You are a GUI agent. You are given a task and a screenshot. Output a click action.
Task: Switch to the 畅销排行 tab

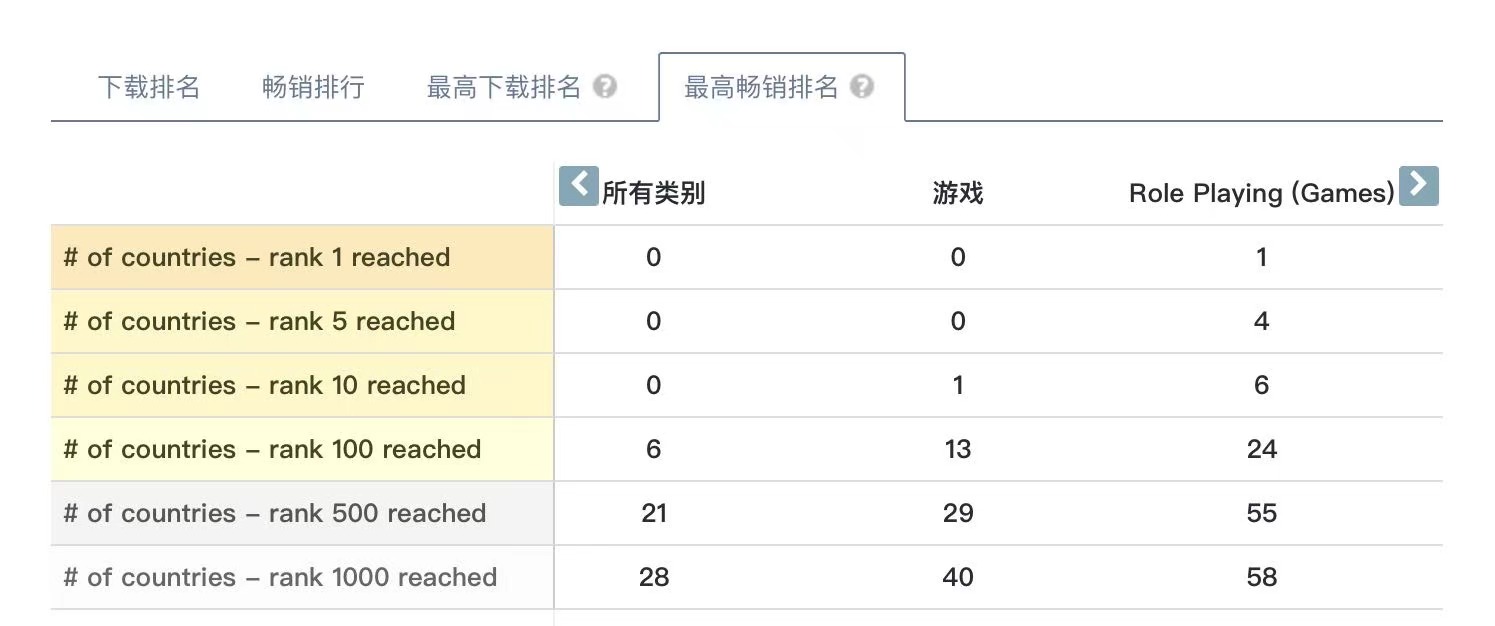[x=313, y=87]
